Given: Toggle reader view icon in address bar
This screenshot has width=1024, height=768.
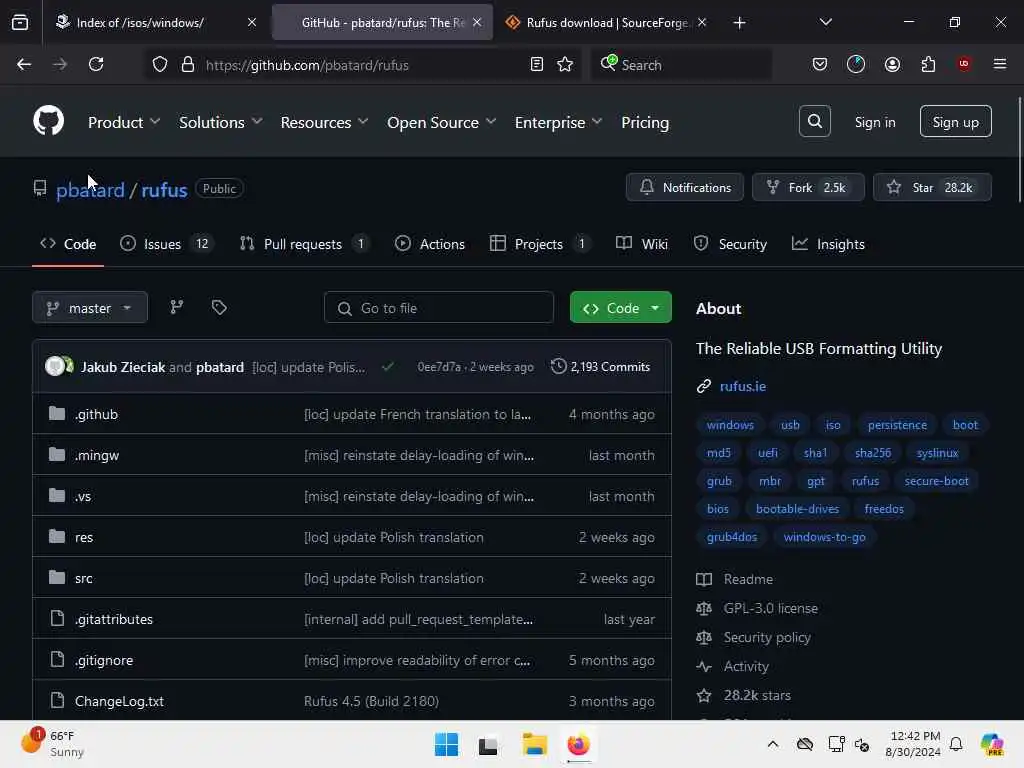Looking at the screenshot, I should pos(537,64).
